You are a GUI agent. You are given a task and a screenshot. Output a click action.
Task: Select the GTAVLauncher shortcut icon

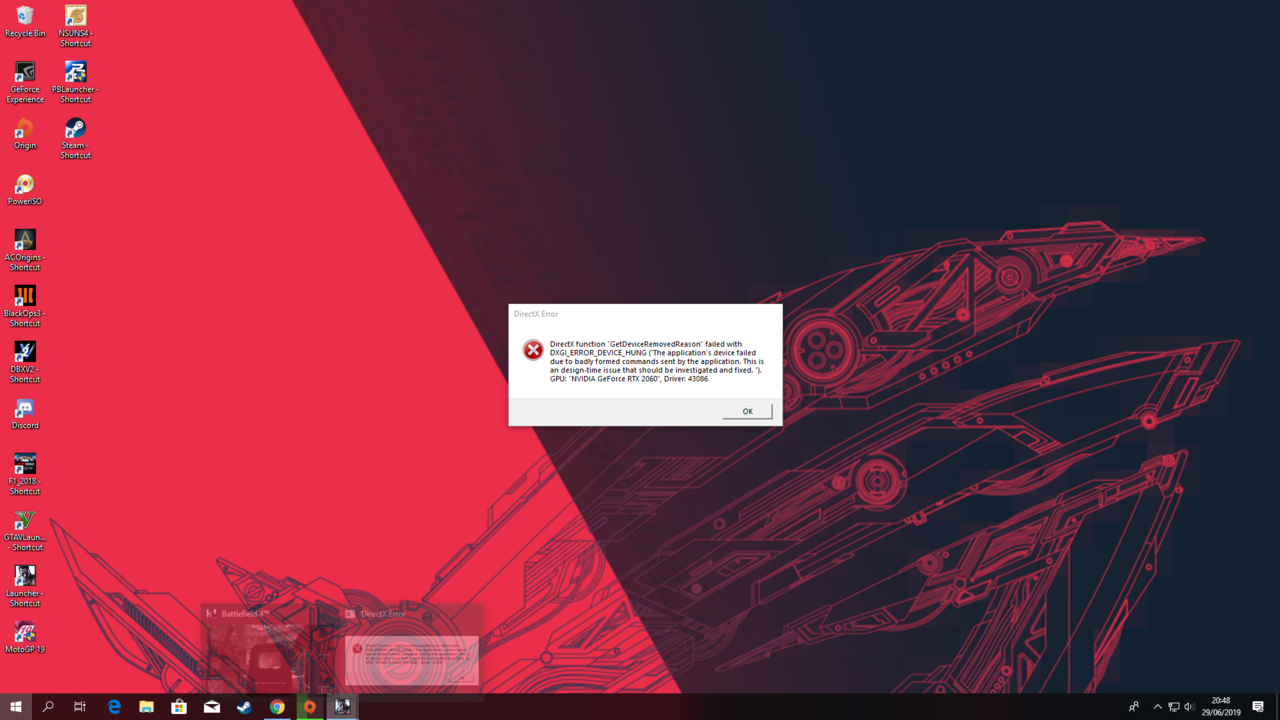click(25, 530)
